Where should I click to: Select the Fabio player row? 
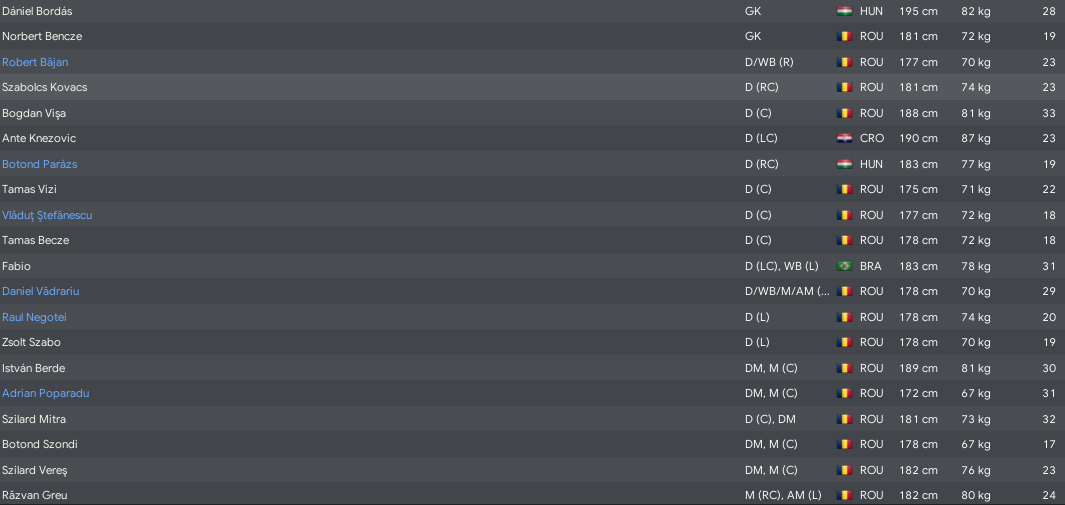tap(532, 266)
